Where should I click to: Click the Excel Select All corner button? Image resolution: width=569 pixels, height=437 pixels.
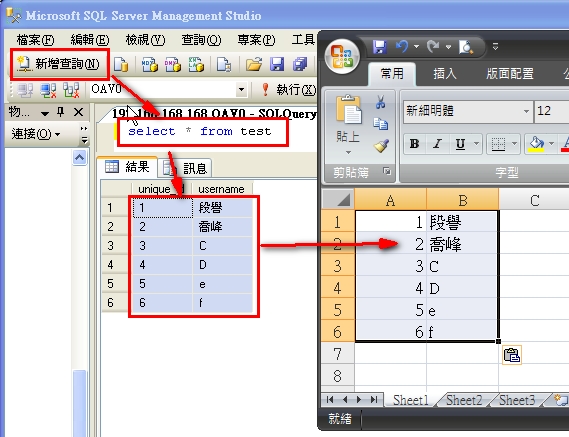pyautogui.click(x=338, y=200)
